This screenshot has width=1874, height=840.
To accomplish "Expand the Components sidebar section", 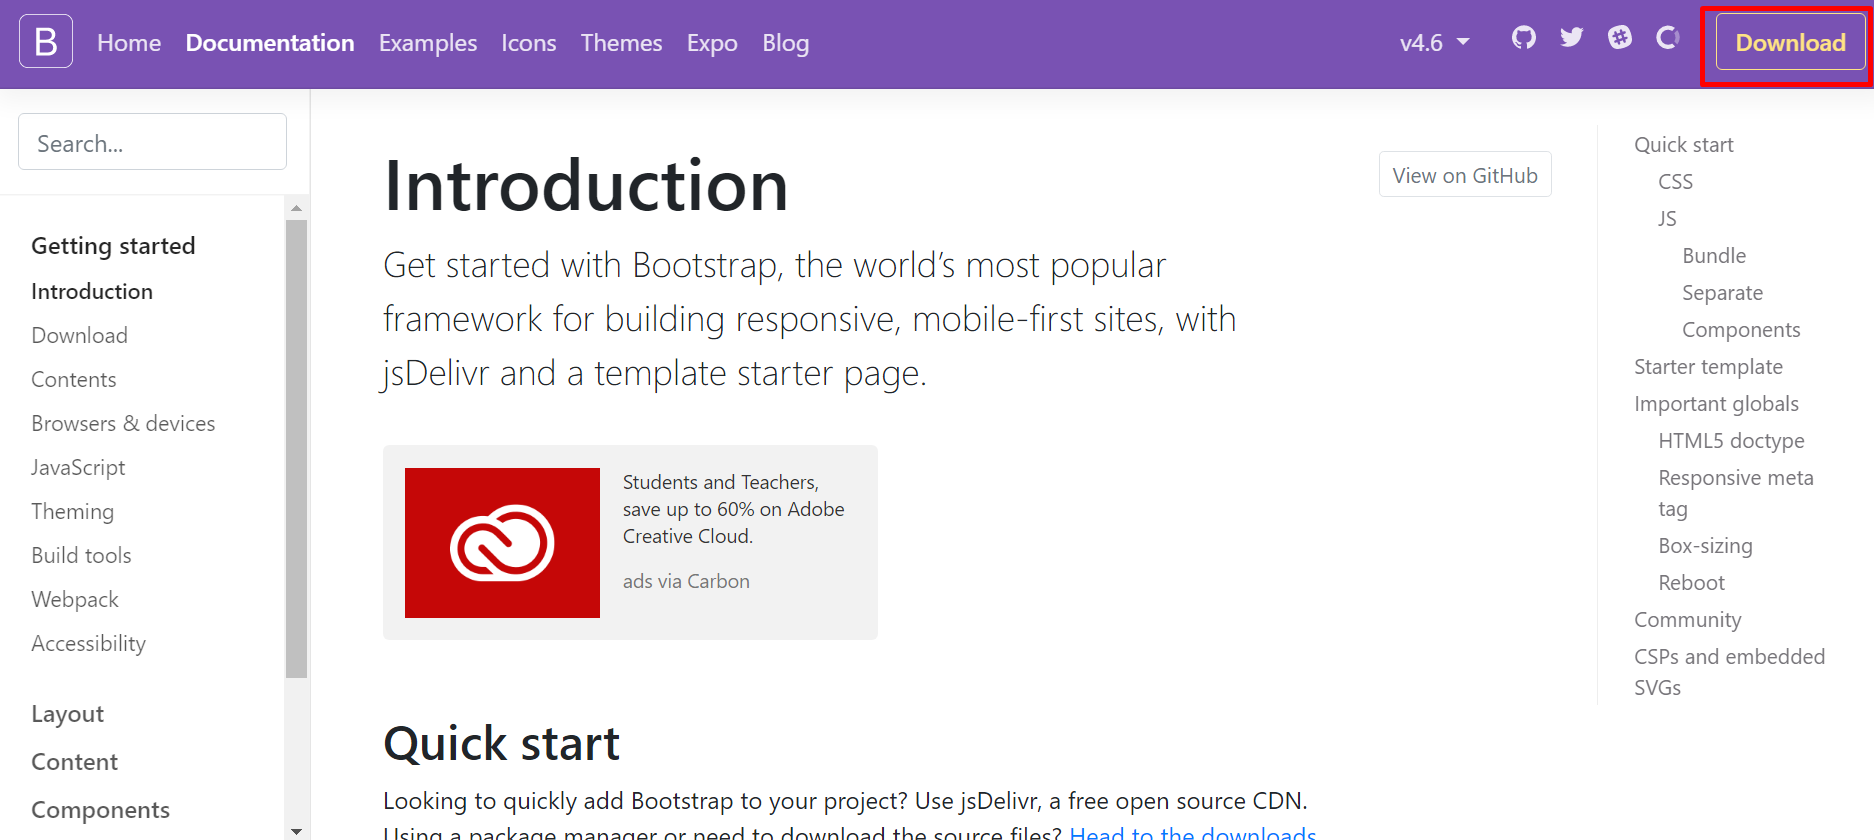I will [100, 810].
